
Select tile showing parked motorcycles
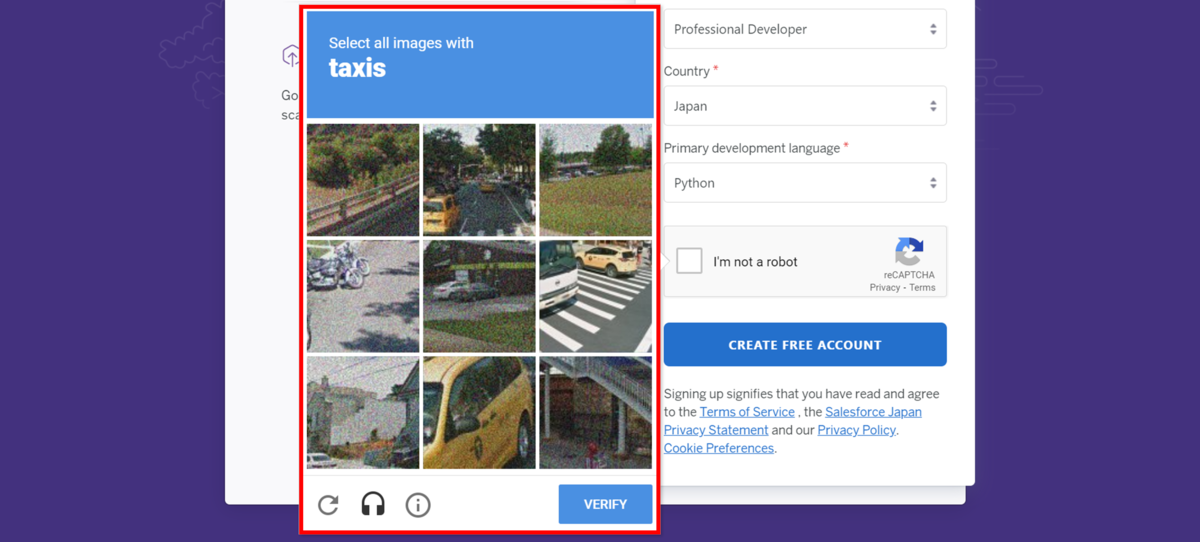tap(363, 296)
